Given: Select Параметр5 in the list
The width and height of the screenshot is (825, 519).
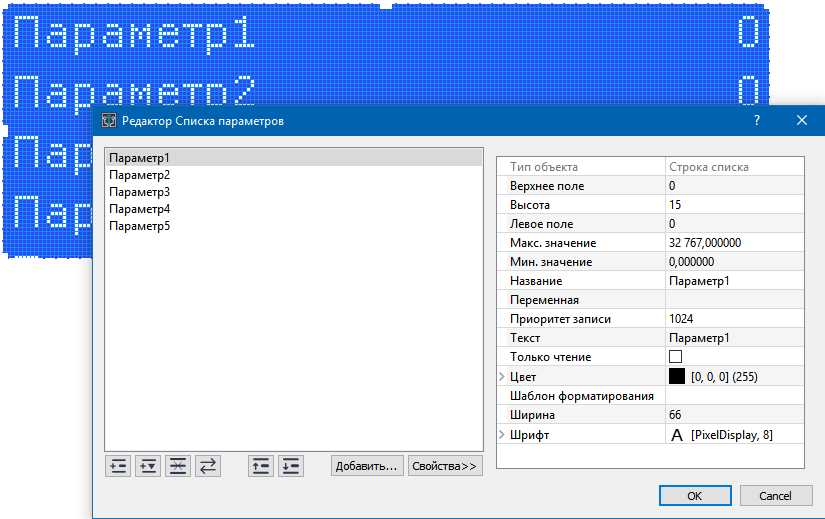Looking at the screenshot, I should 294,226.
